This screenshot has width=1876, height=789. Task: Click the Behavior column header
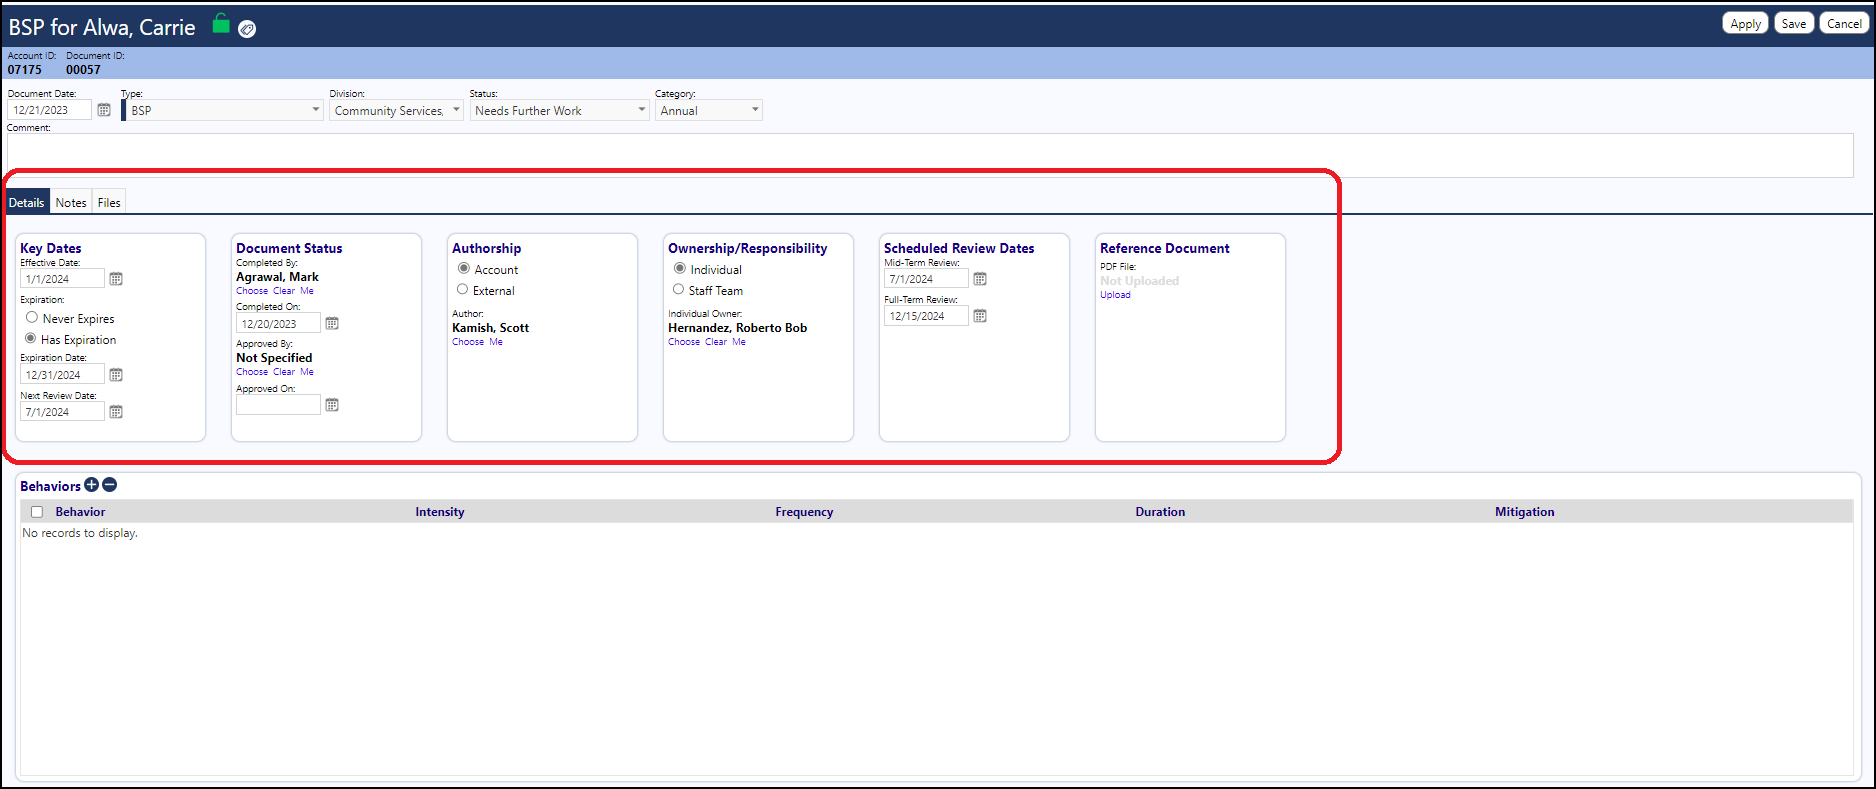pyautogui.click(x=80, y=512)
